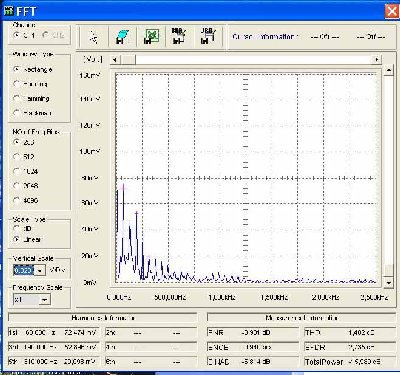Click the tallest spectrum peak in plot
This screenshot has height=375, width=400.
point(124,188)
